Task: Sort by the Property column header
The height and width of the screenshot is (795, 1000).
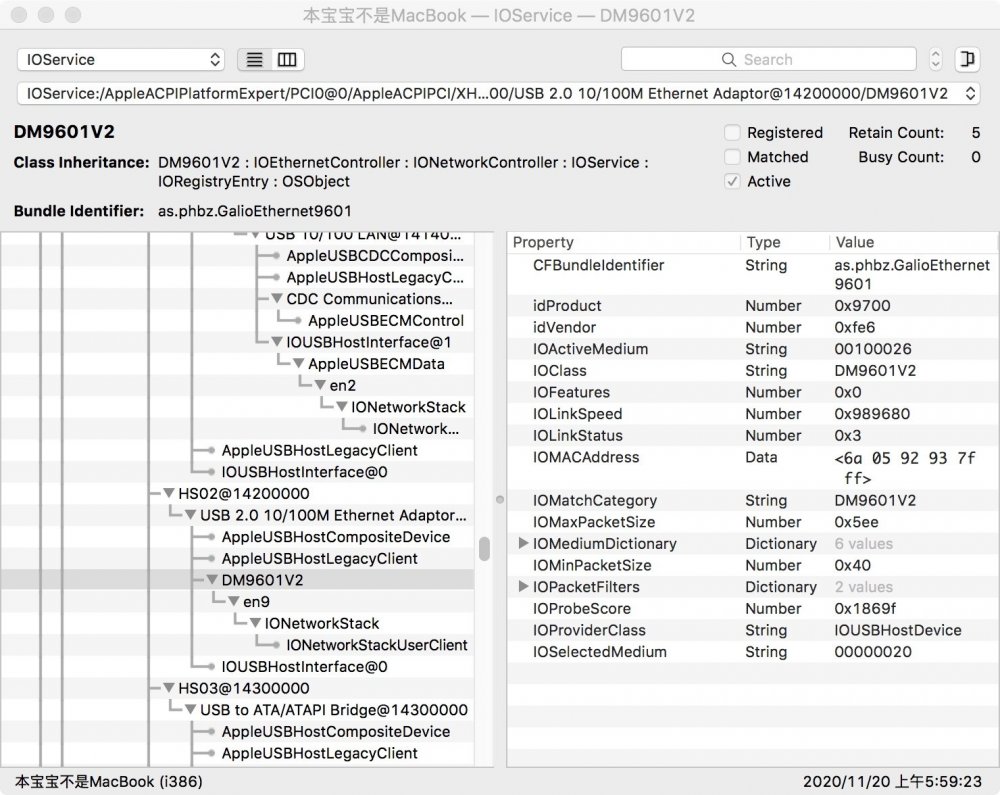Action: 624,242
